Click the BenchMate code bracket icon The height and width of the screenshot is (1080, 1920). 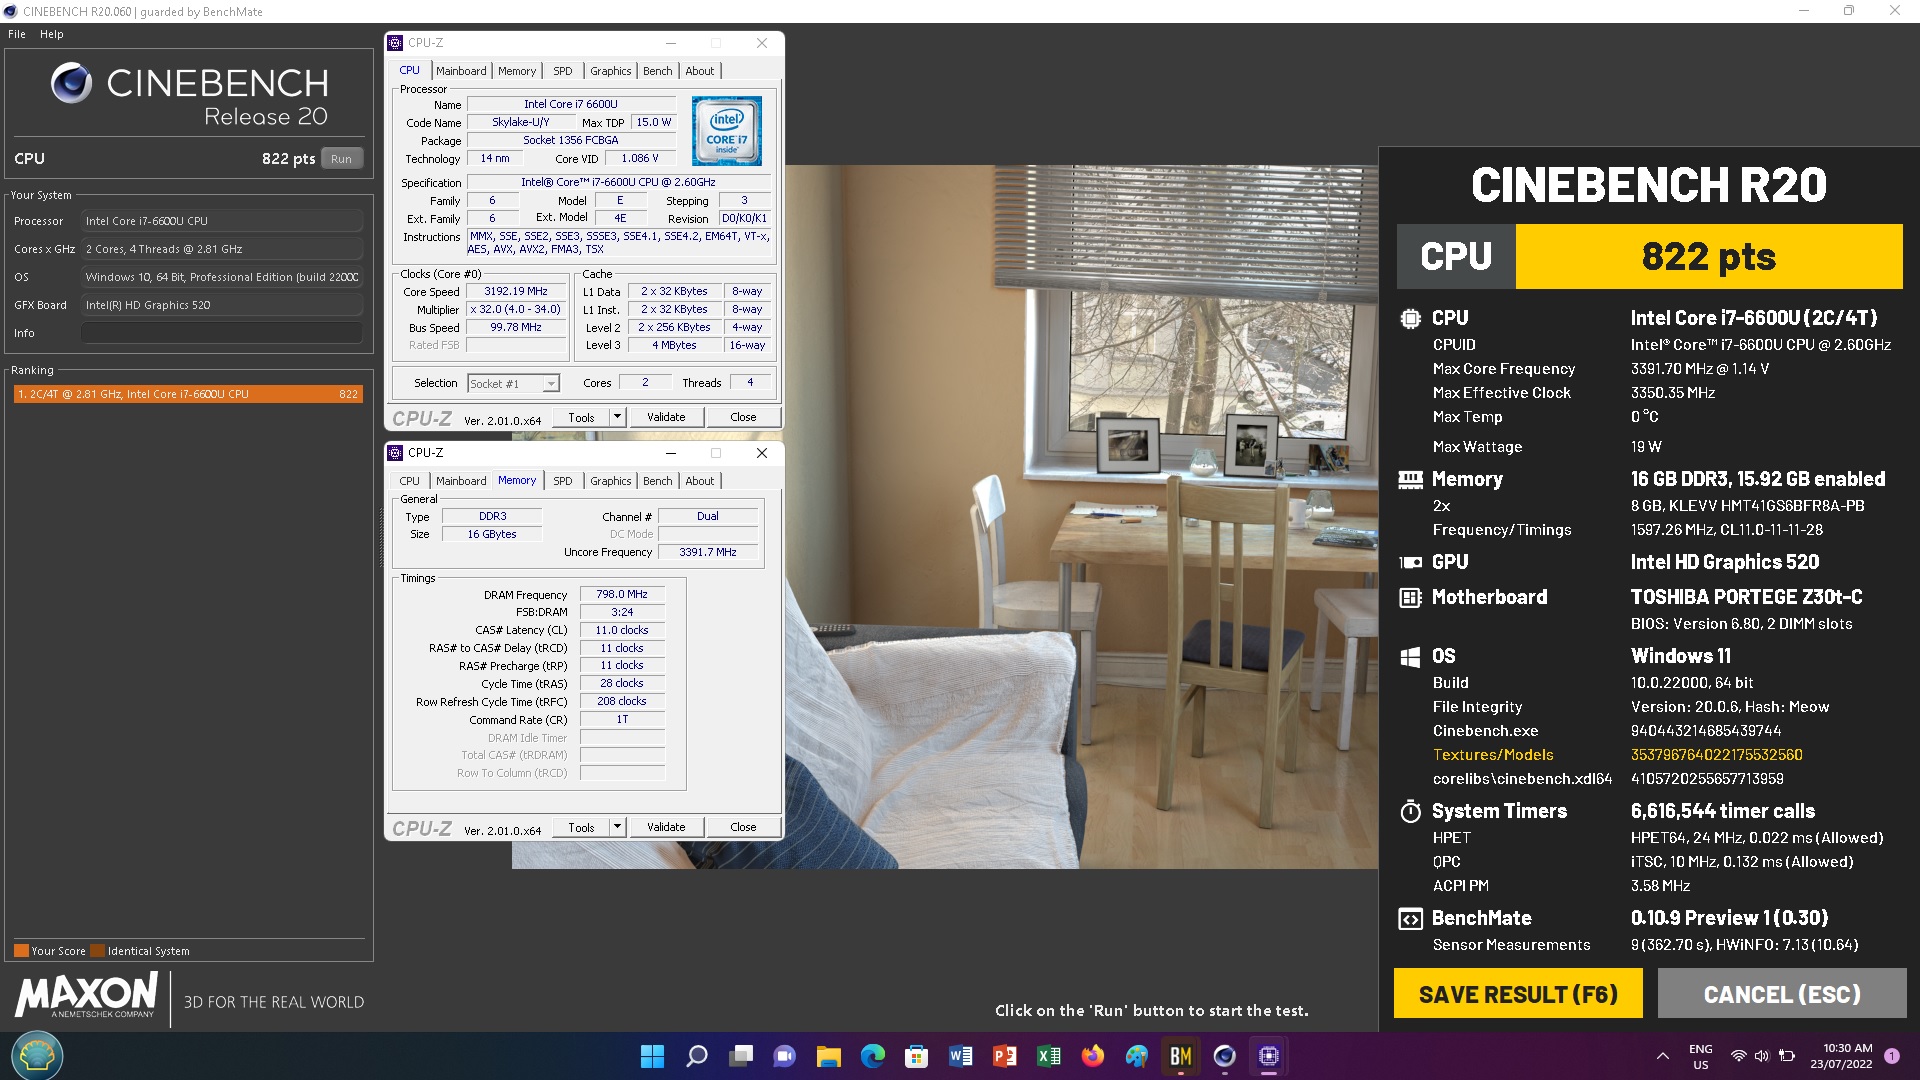coord(1410,919)
